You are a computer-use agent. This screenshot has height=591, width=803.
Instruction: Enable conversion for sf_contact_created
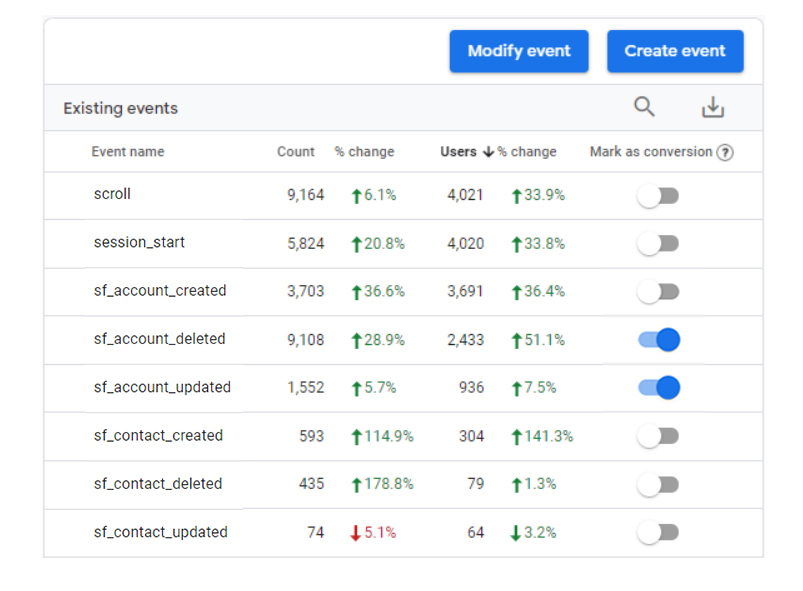coord(658,436)
